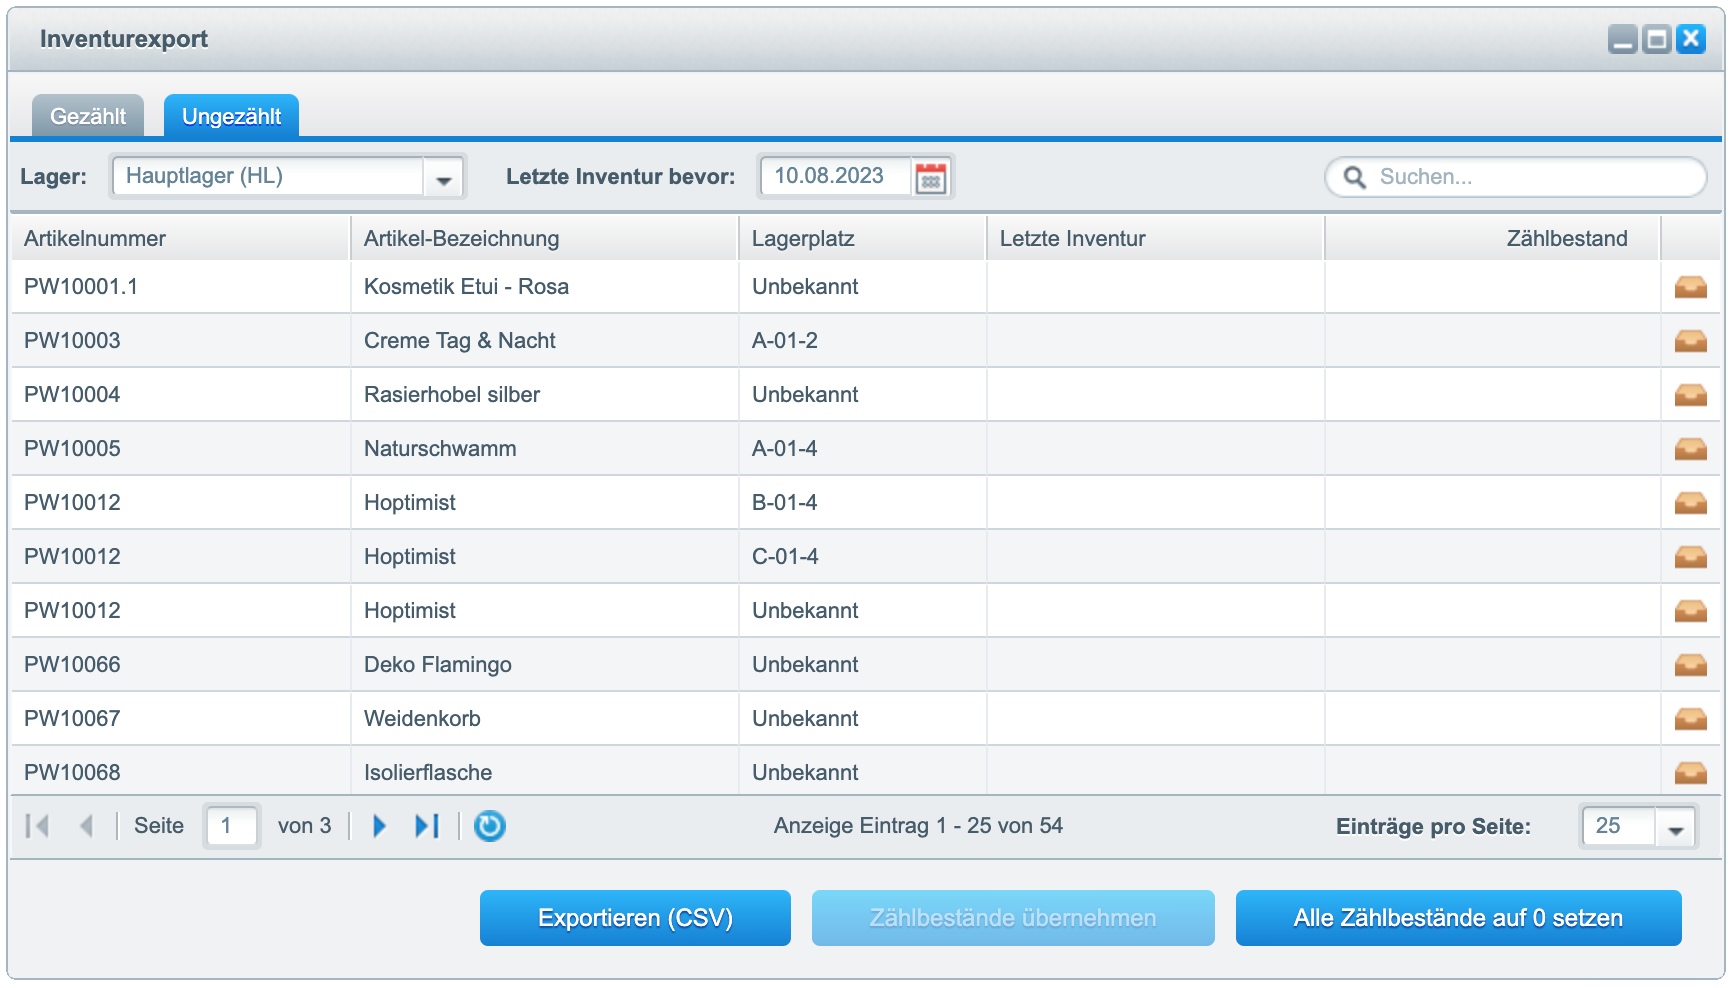
Task: Click Alle Zählbestände auf 0 setzen
Action: click(1458, 917)
